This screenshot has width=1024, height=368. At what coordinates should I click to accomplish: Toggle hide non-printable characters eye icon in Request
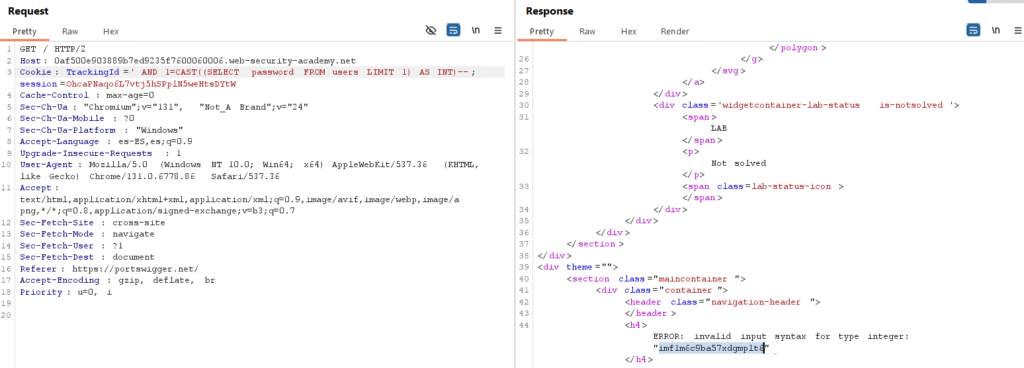pyautogui.click(x=430, y=30)
